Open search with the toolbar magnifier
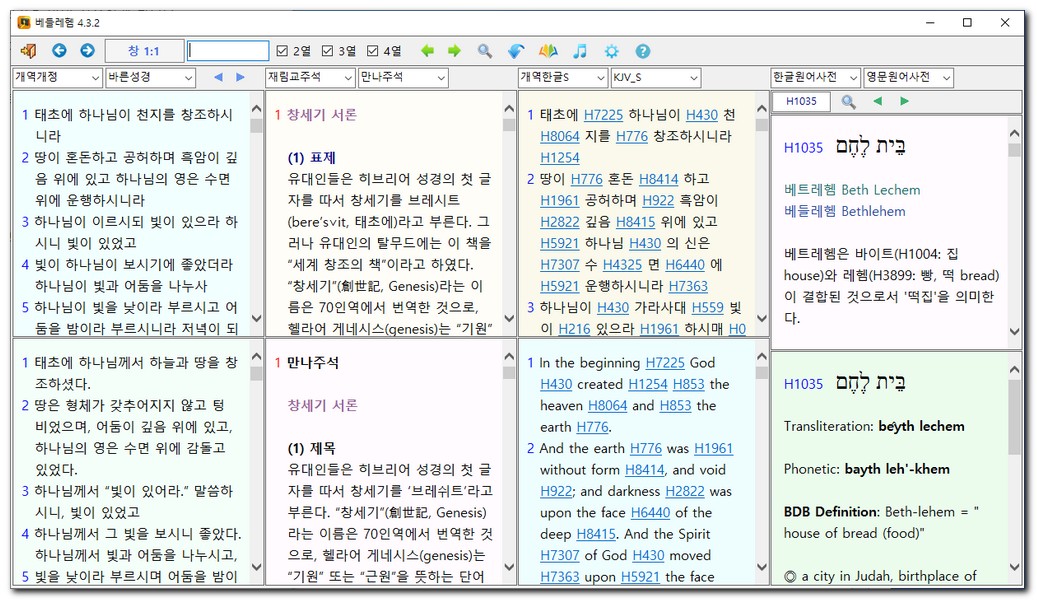 pos(484,51)
